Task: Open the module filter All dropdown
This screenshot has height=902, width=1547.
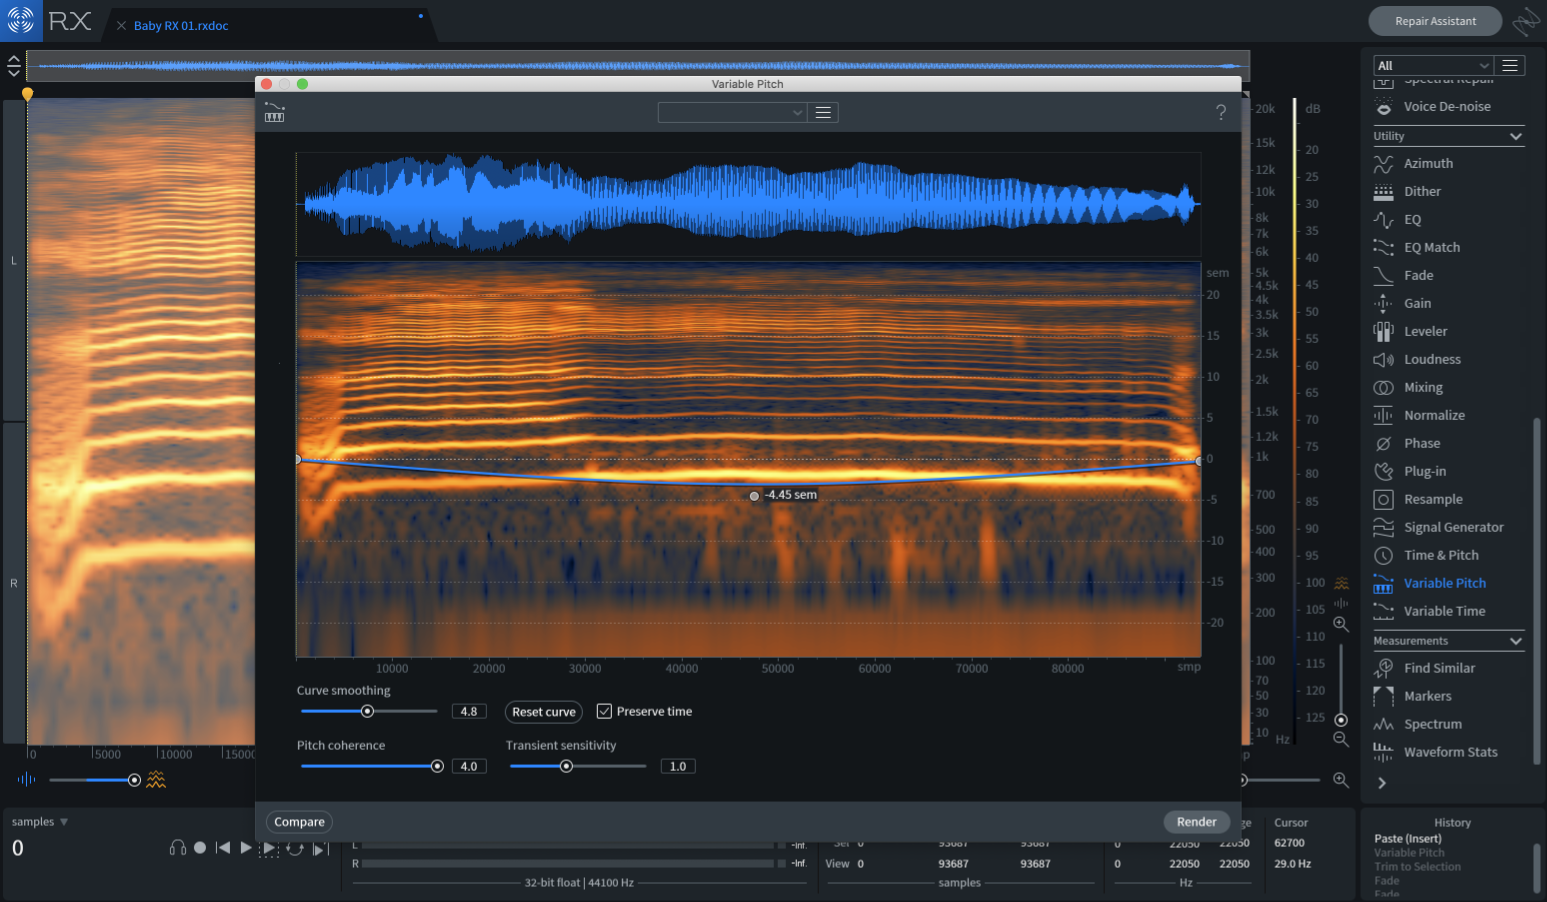Action: pos(1433,65)
